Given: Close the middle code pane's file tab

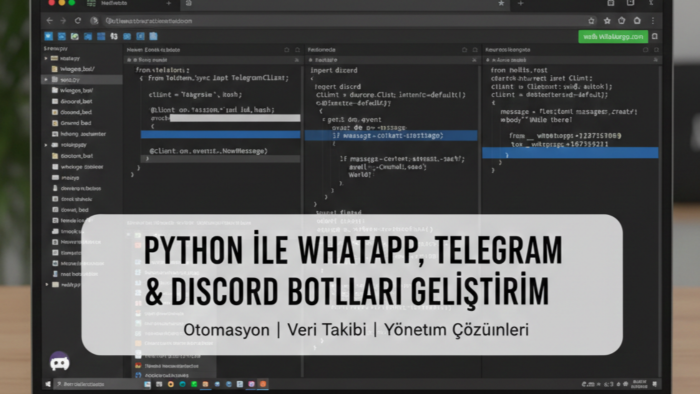Looking at the screenshot, I should tap(474, 60).
